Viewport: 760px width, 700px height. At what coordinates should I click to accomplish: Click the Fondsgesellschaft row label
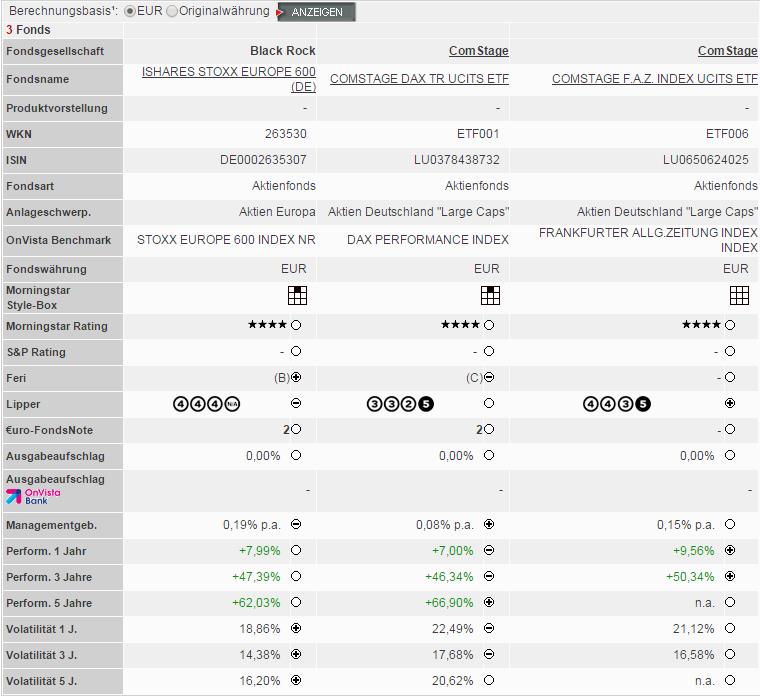(55, 51)
